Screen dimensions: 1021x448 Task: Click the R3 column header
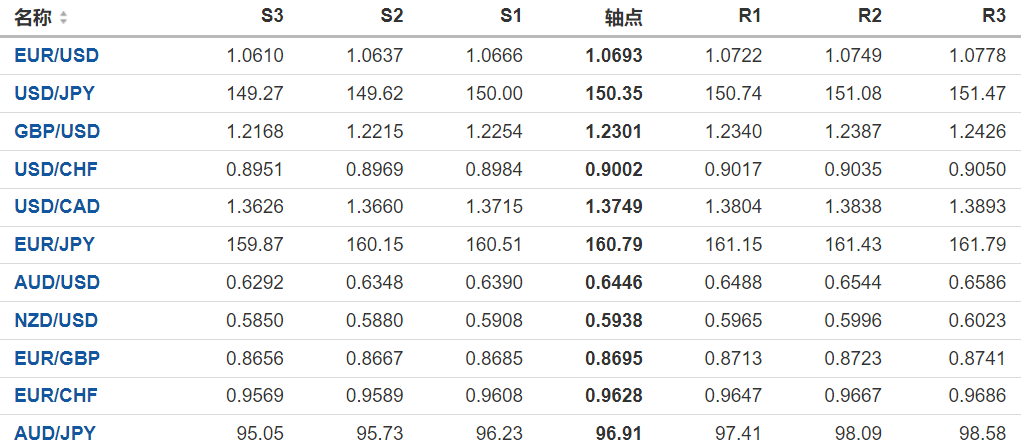993,17
